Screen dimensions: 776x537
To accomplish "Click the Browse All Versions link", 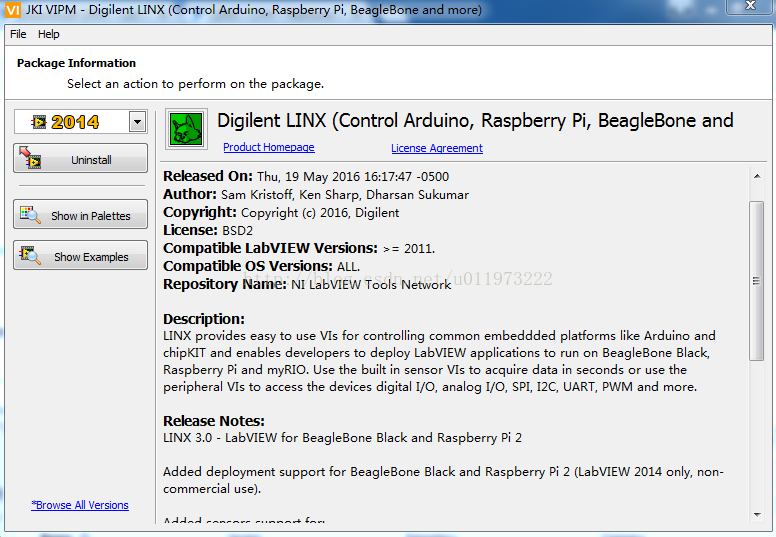I will tap(80, 505).
